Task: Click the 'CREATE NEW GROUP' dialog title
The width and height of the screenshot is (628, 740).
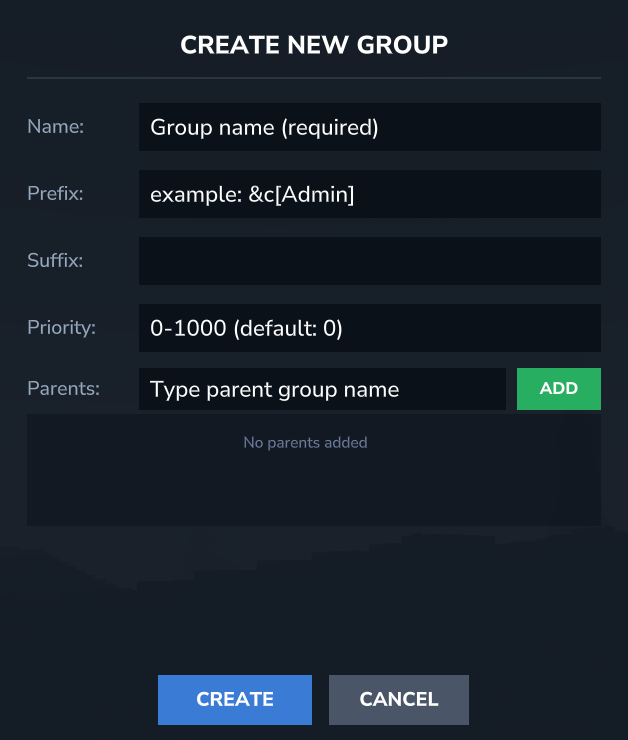Action: point(314,44)
